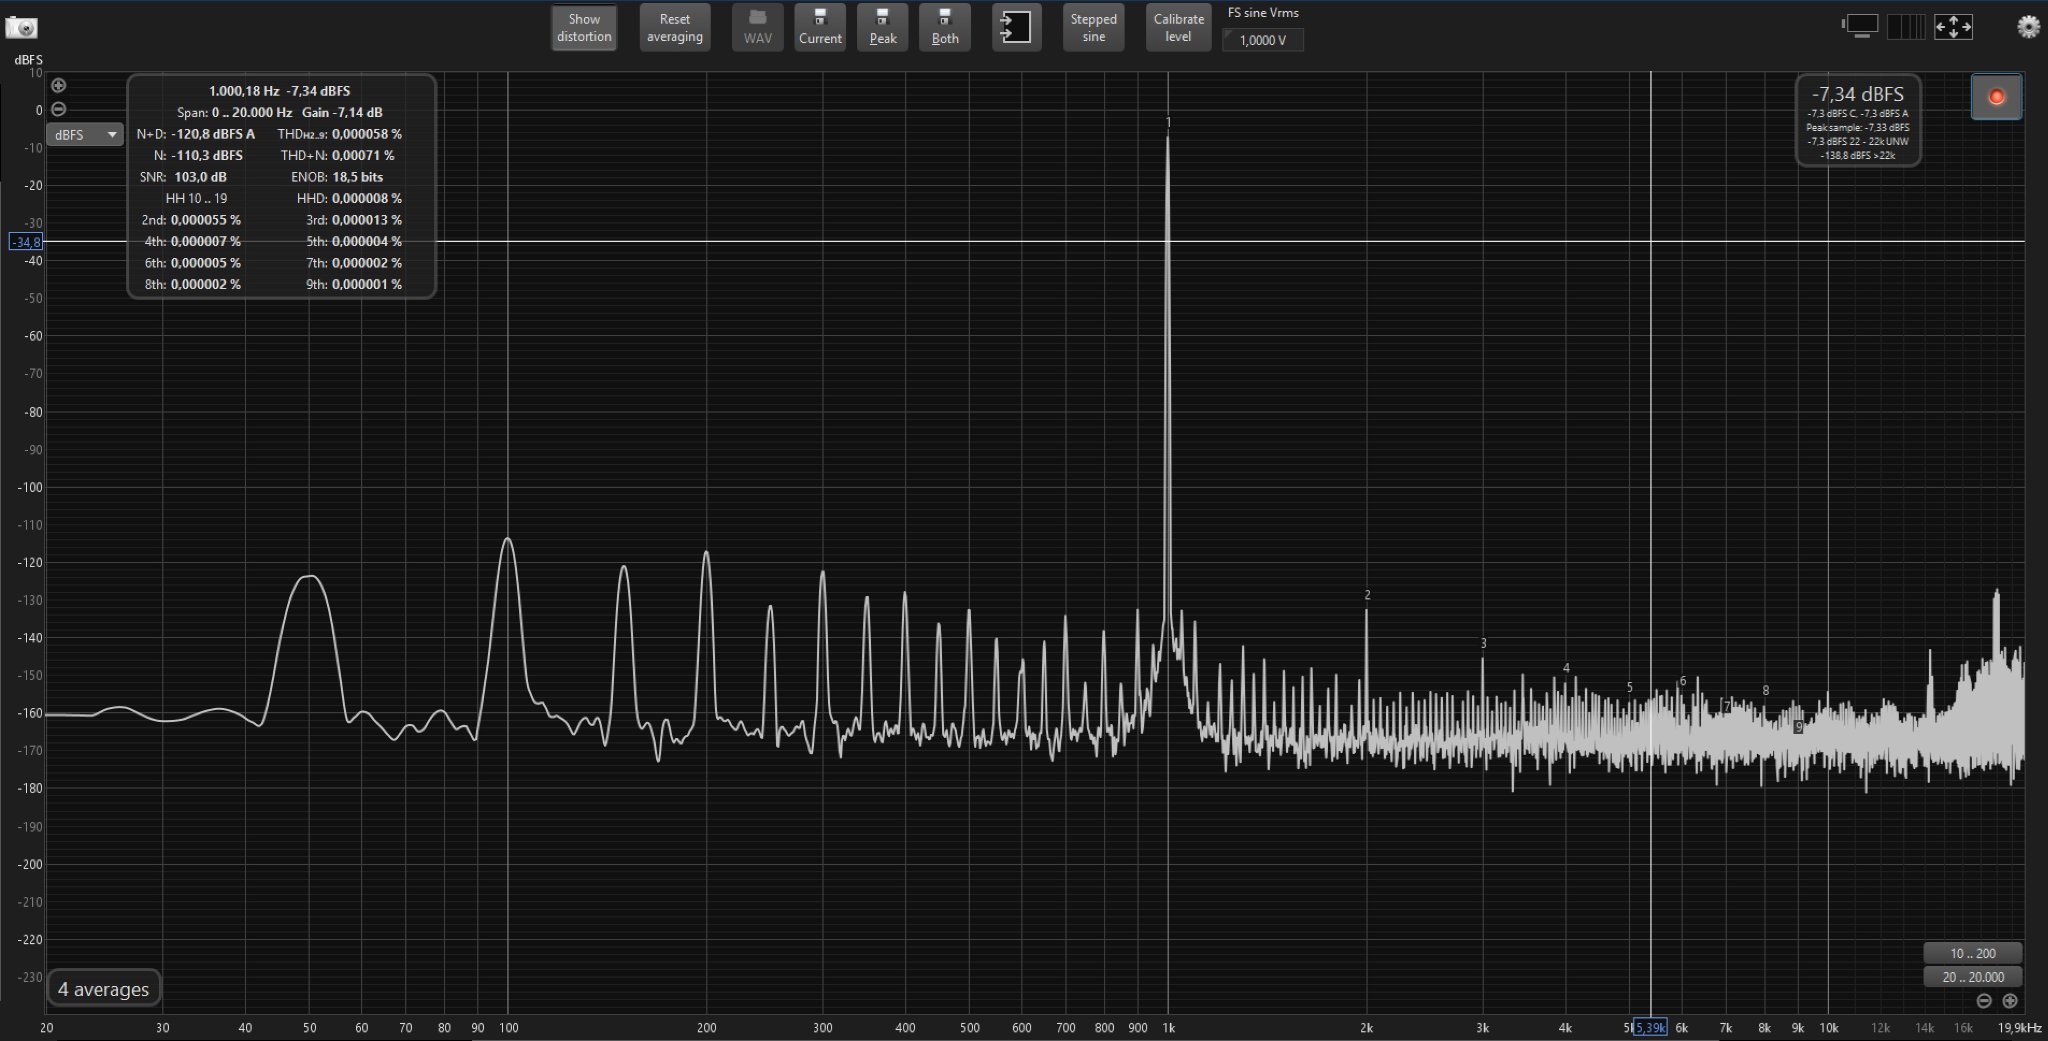Click 'HH 10 .. 19' label
Screen dimensions: 2048x1041
point(196,198)
